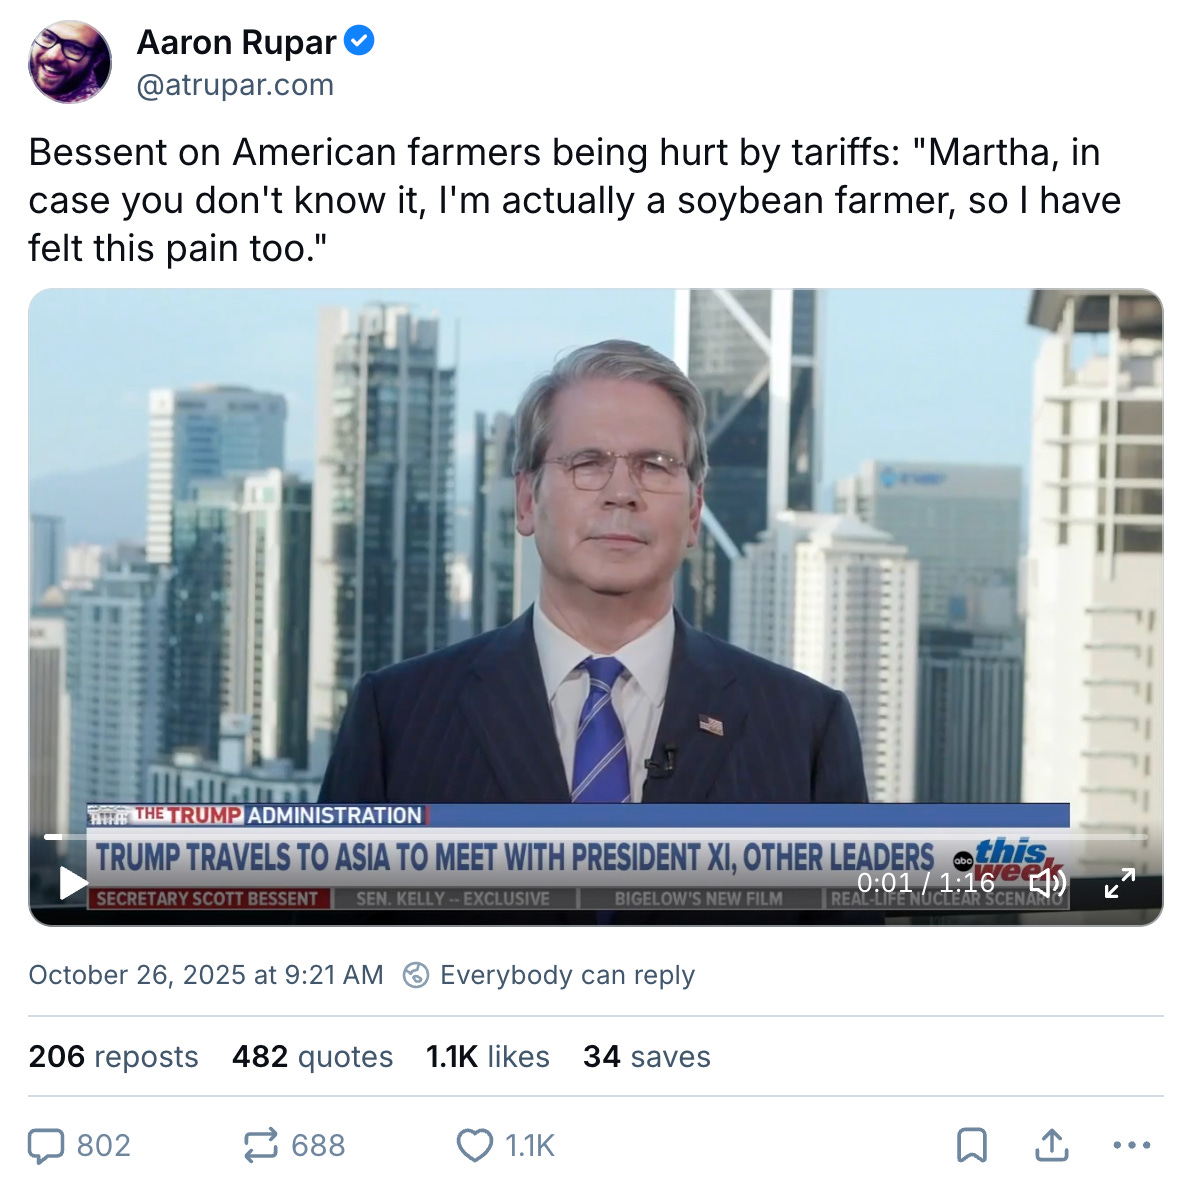Expand the video to fullscreen
This screenshot has width=1190, height=1188.
click(x=1120, y=884)
